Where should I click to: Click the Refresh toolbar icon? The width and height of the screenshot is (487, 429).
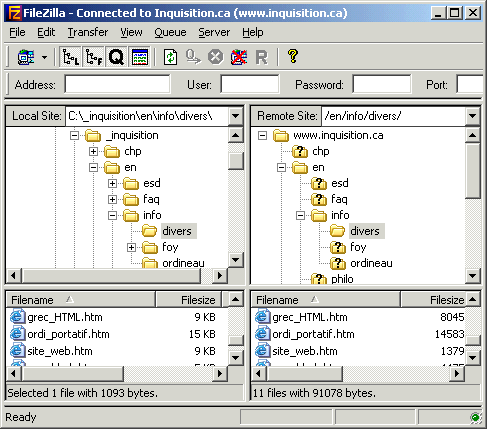pyautogui.click(x=170, y=57)
